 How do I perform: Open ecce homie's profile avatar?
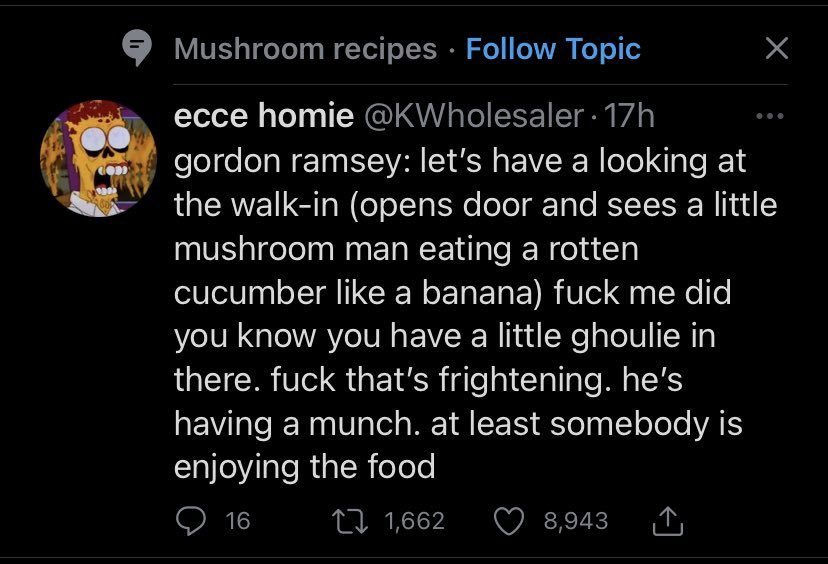[98, 158]
